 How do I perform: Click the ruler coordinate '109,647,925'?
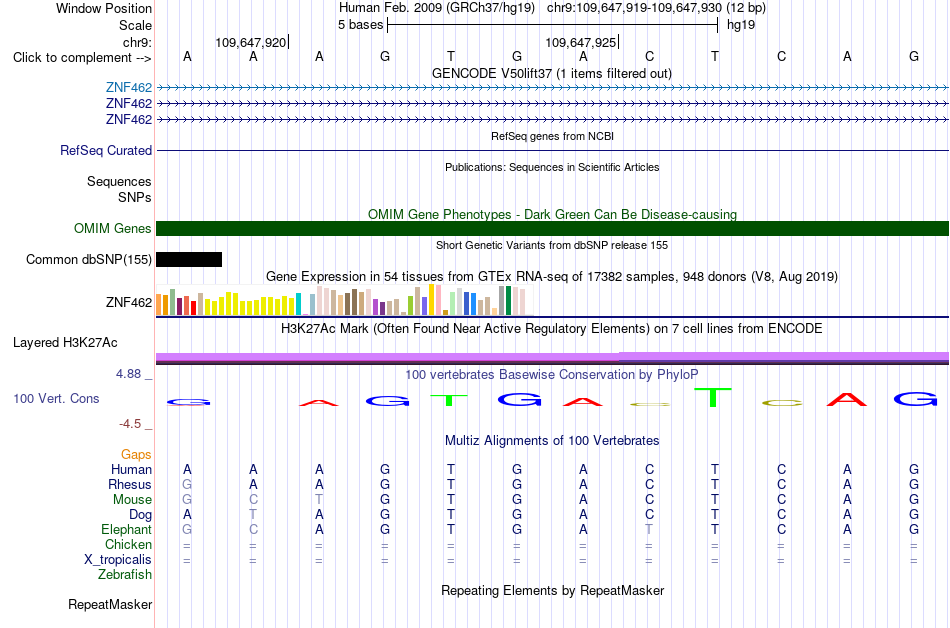[580, 42]
